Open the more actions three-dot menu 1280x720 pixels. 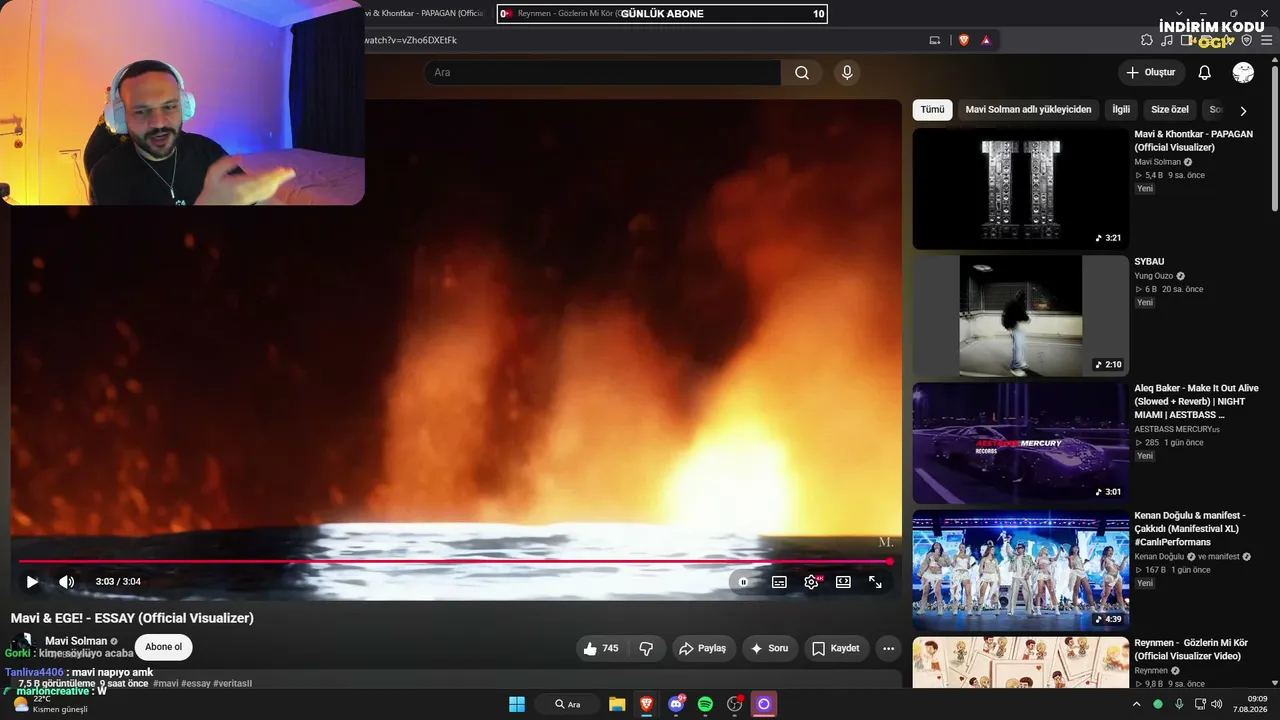coord(888,648)
